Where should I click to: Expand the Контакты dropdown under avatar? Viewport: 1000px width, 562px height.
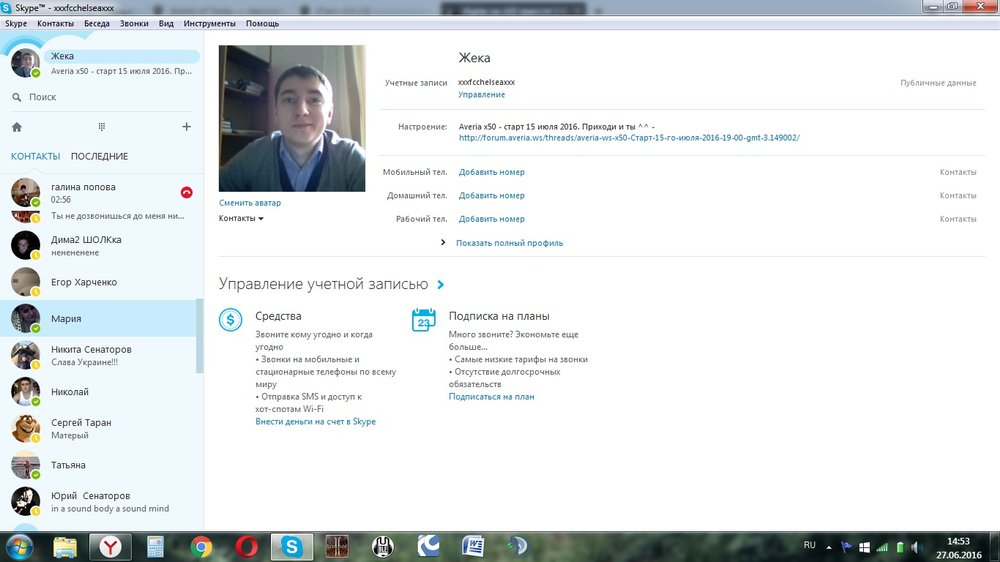(x=241, y=218)
